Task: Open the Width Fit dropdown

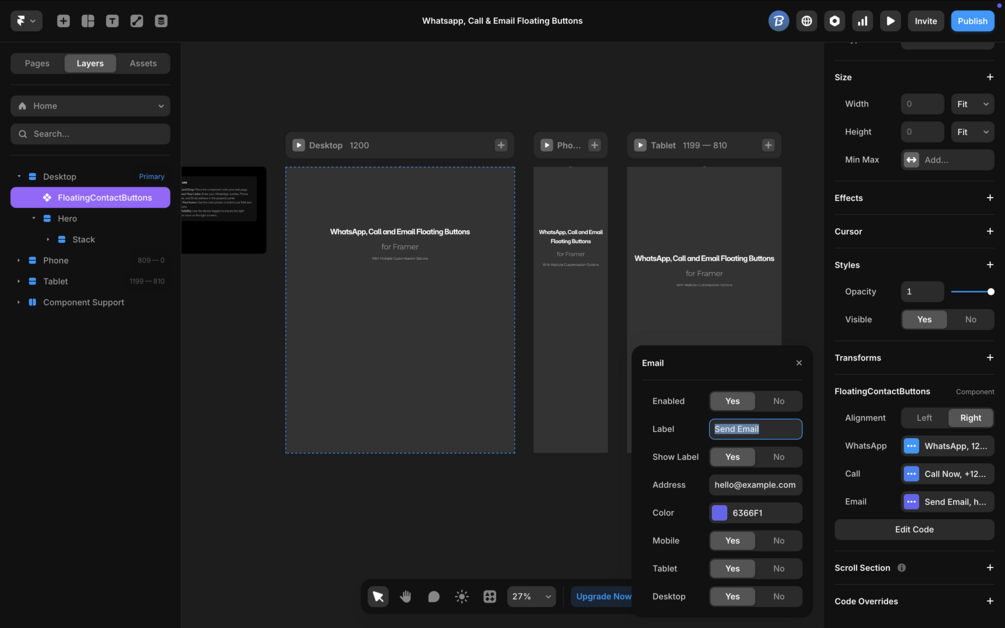Action: tap(972, 104)
